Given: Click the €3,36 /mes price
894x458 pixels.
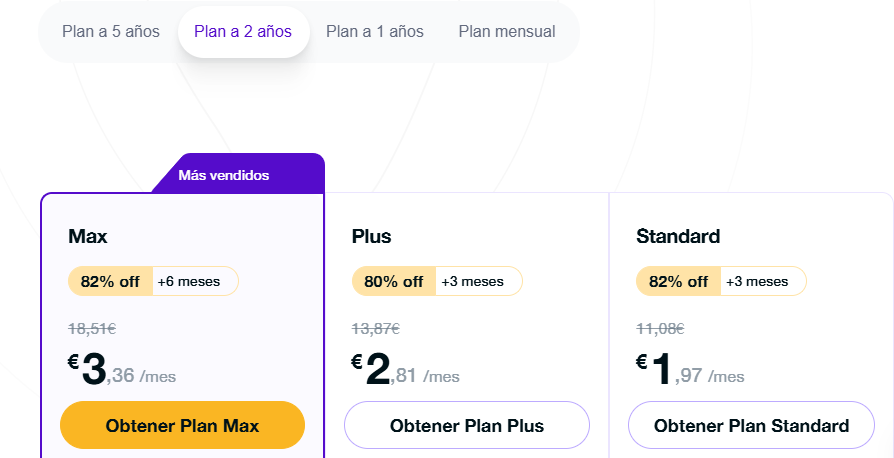Looking at the screenshot, I should click(x=122, y=370).
